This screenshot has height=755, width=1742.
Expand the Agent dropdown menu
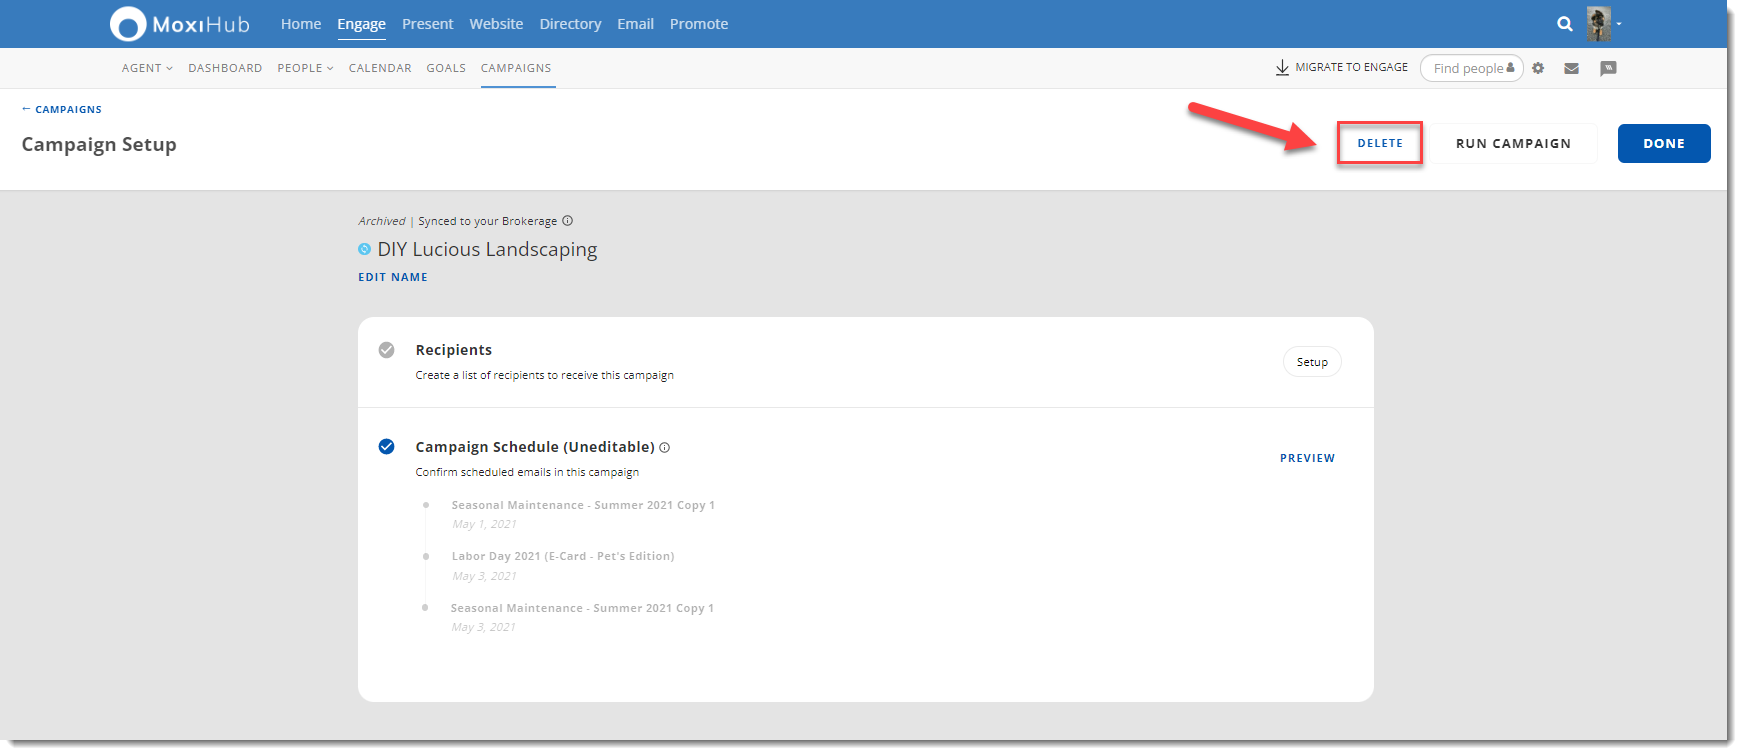click(x=147, y=68)
